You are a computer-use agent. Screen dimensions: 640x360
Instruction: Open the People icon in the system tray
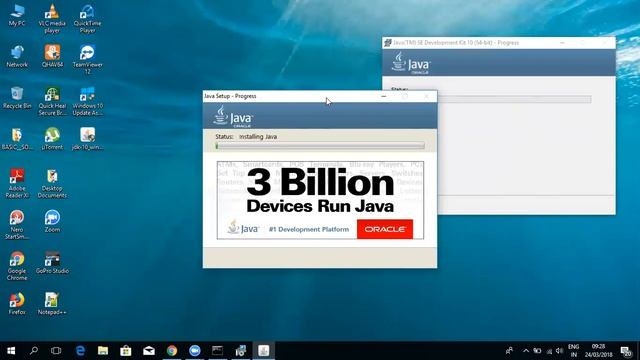point(509,351)
